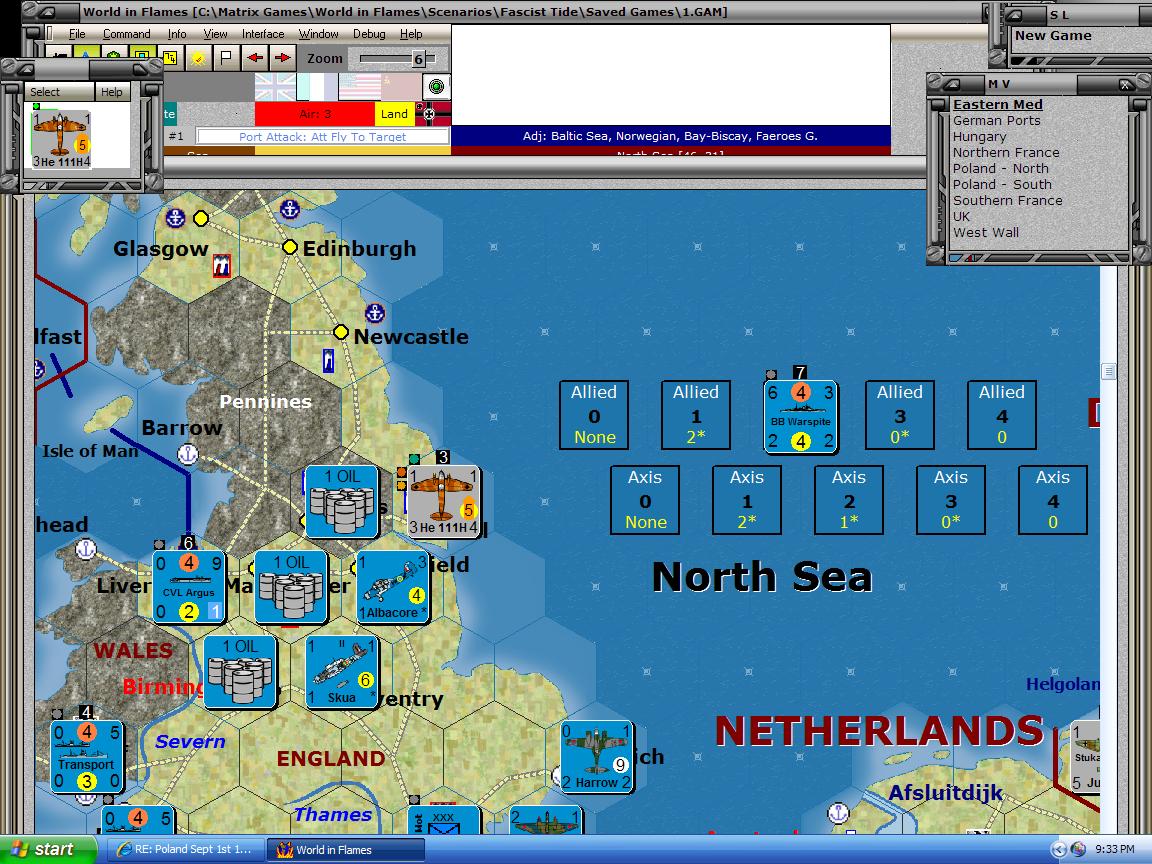
Task: Click the factory icon near Glasgow
Action: tap(222, 265)
